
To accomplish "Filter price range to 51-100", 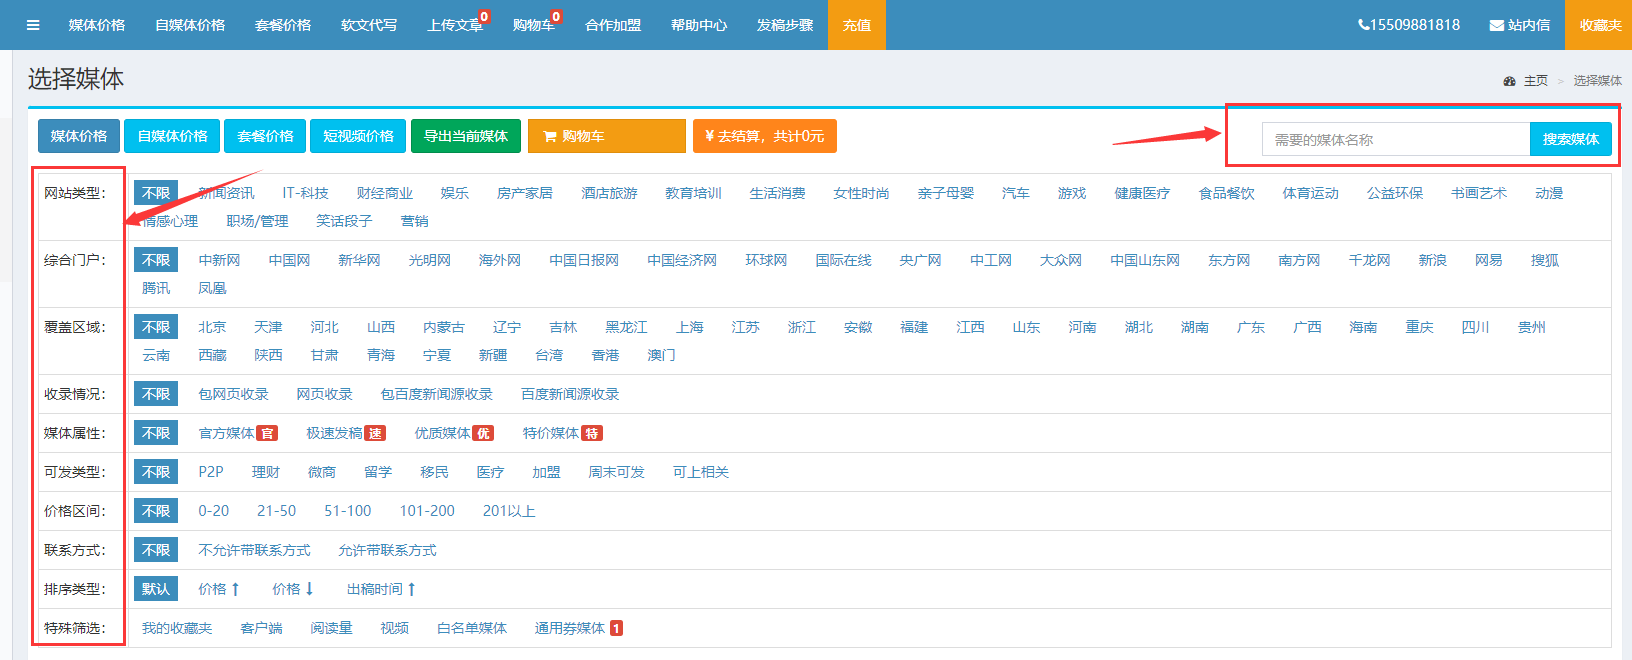I will click(347, 511).
